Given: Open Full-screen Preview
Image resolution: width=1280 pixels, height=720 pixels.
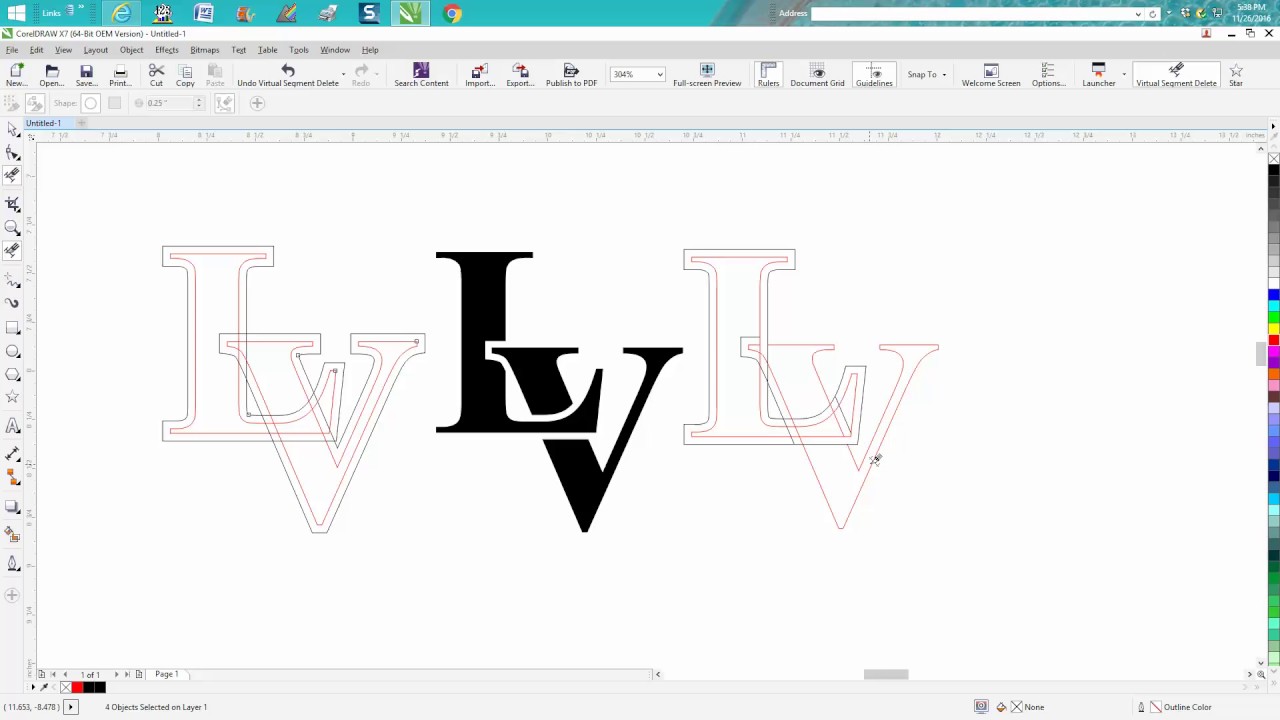Looking at the screenshot, I should (707, 75).
